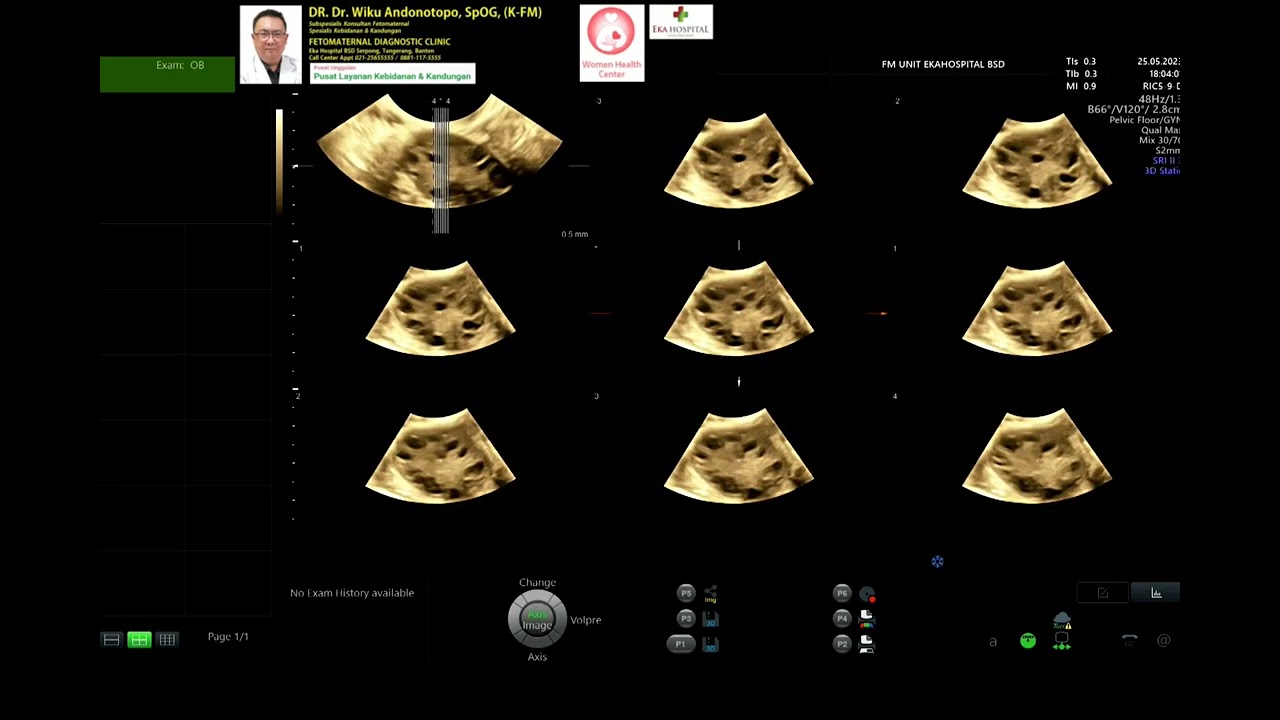The image size is (1280, 720).
Task: Click the Women Health Center logo
Action: point(612,43)
